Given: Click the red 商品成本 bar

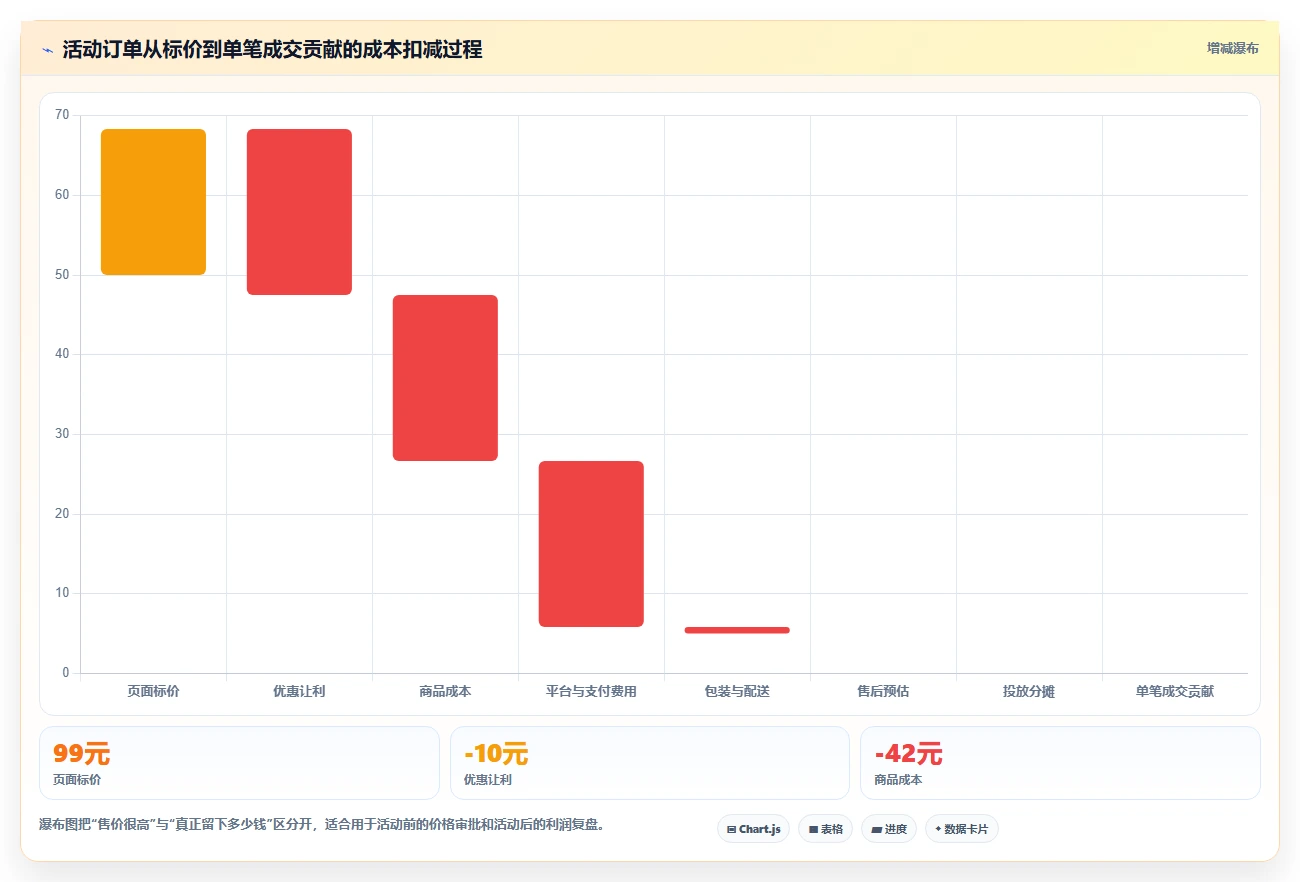Looking at the screenshot, I should click(x=445, y=378).
